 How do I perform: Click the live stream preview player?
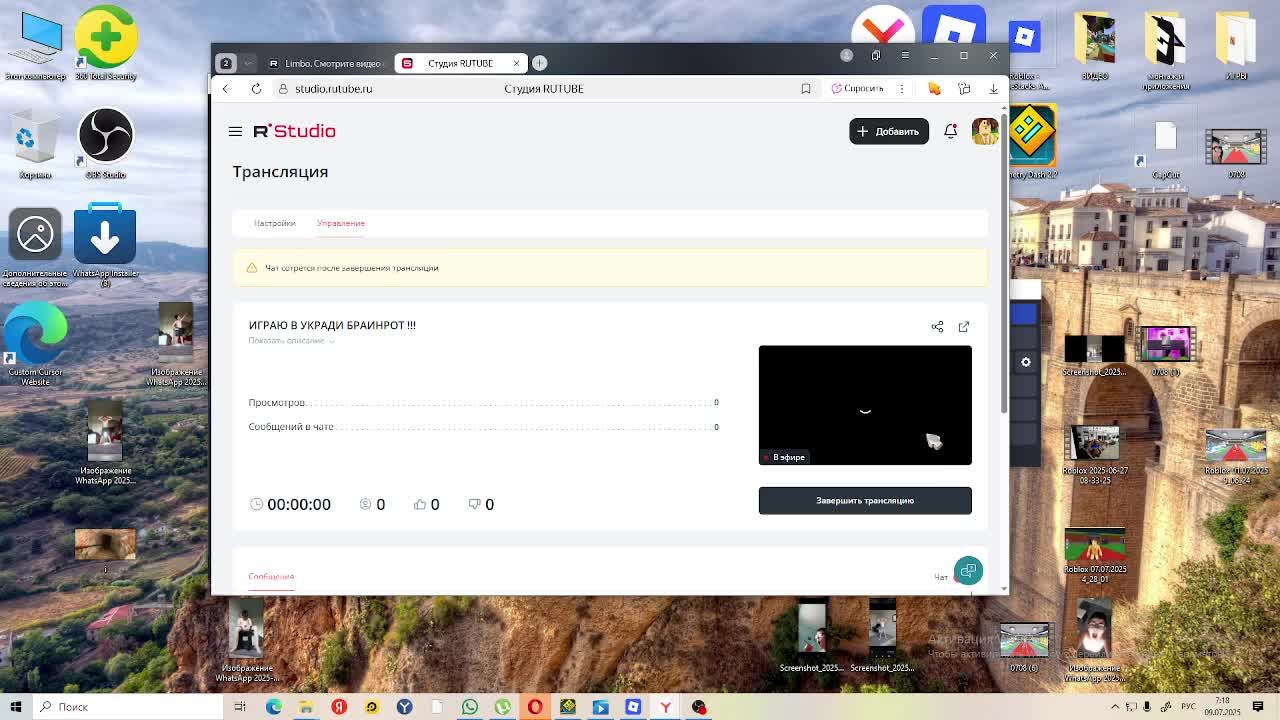(865, 405)
